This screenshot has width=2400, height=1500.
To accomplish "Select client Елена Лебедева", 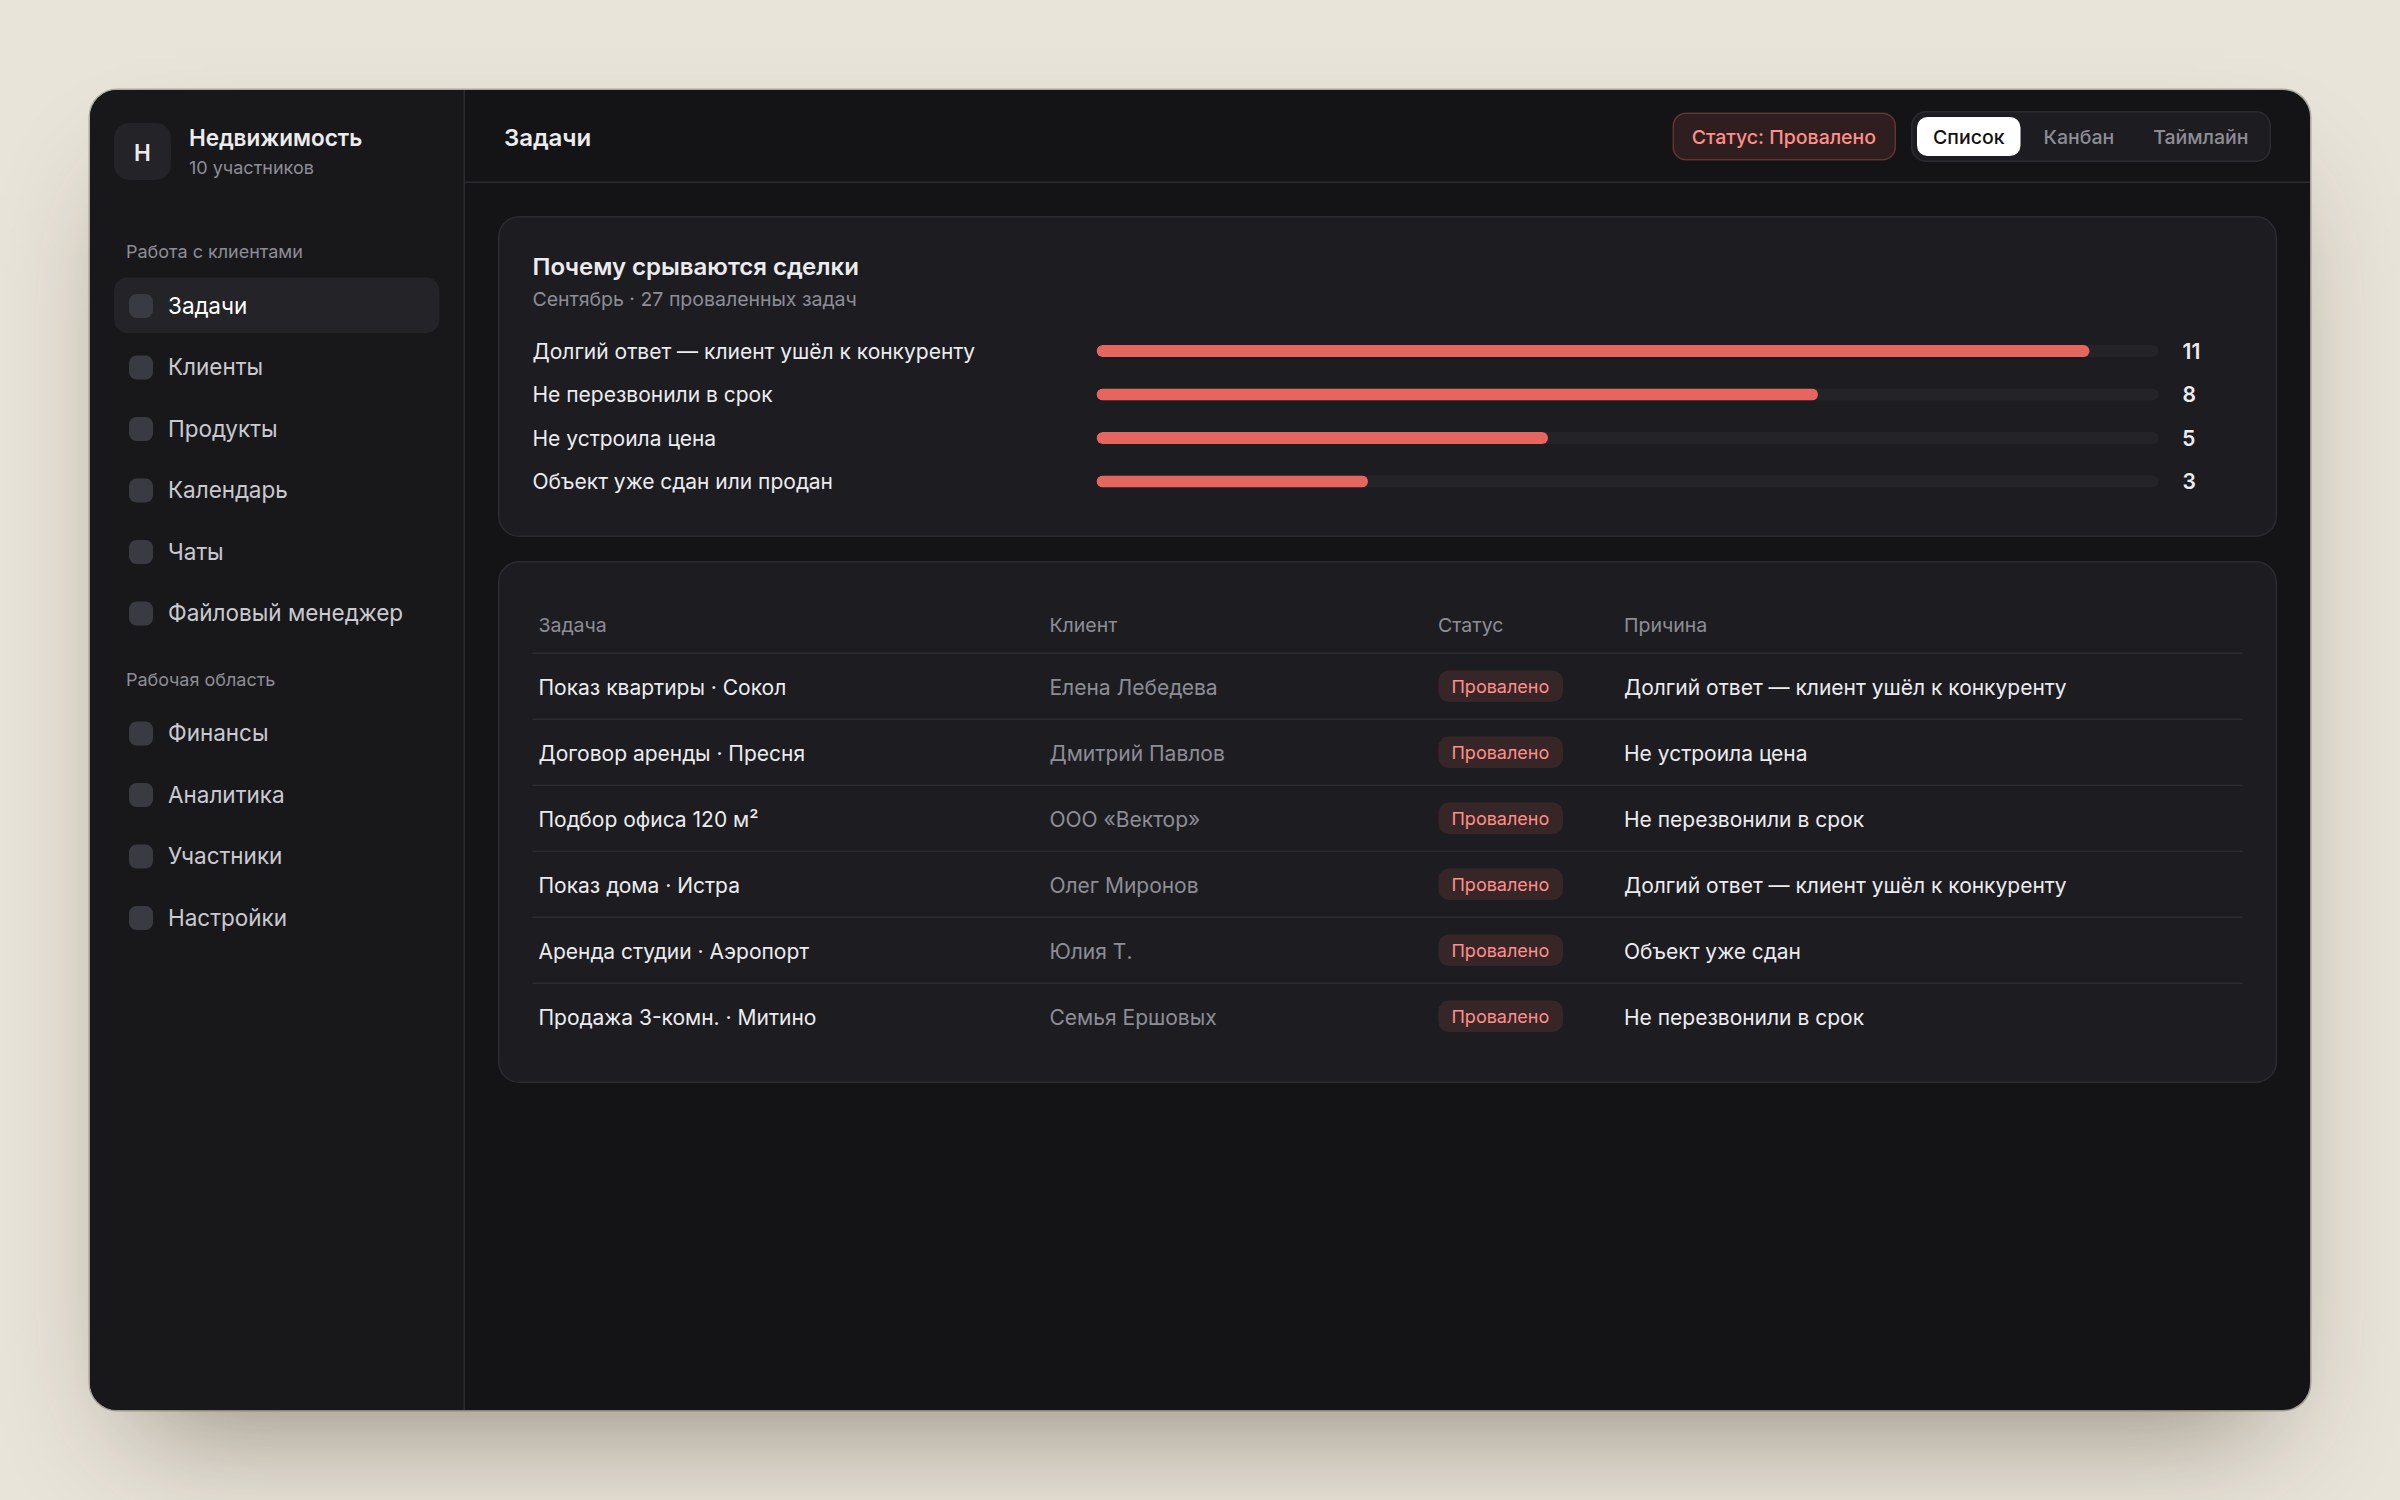I will (x=1133, y=687).
